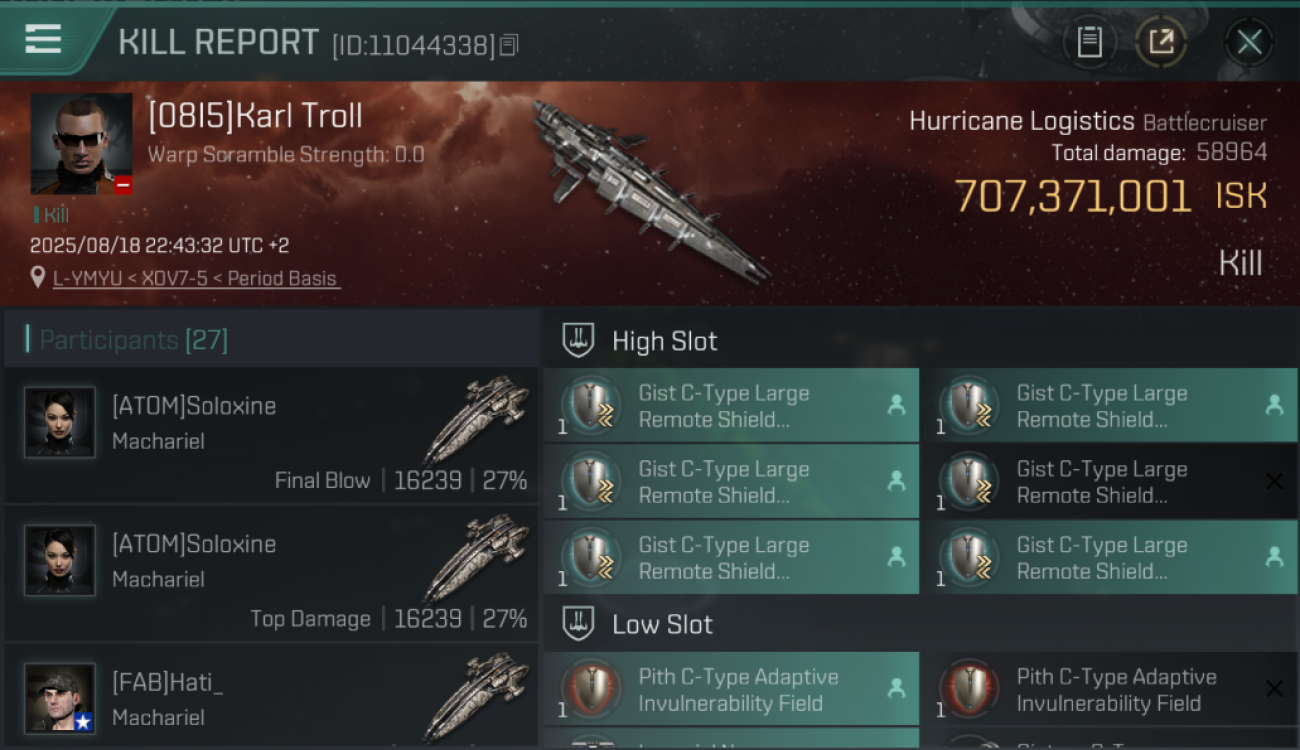Close the kill report window
Image resolution: width=1300 pixels, height=750 pixels.
[1249, 42]
